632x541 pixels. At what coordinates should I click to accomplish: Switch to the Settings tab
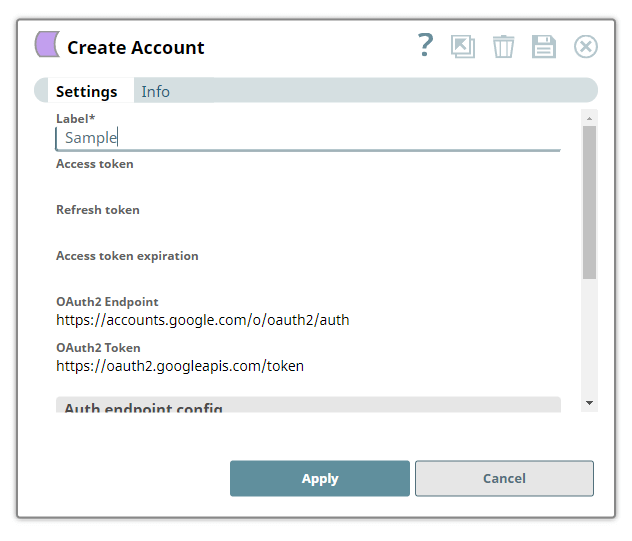coord(86,91)
